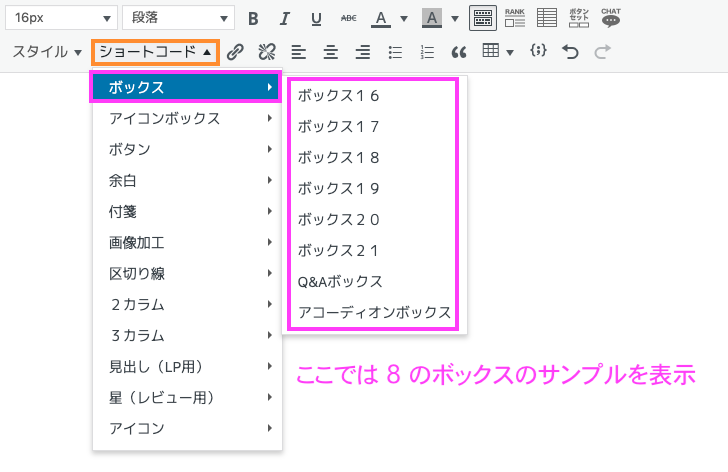Screen dimensions: 728x472
Task: Open background color picker arrow
Action: (455, 19)
